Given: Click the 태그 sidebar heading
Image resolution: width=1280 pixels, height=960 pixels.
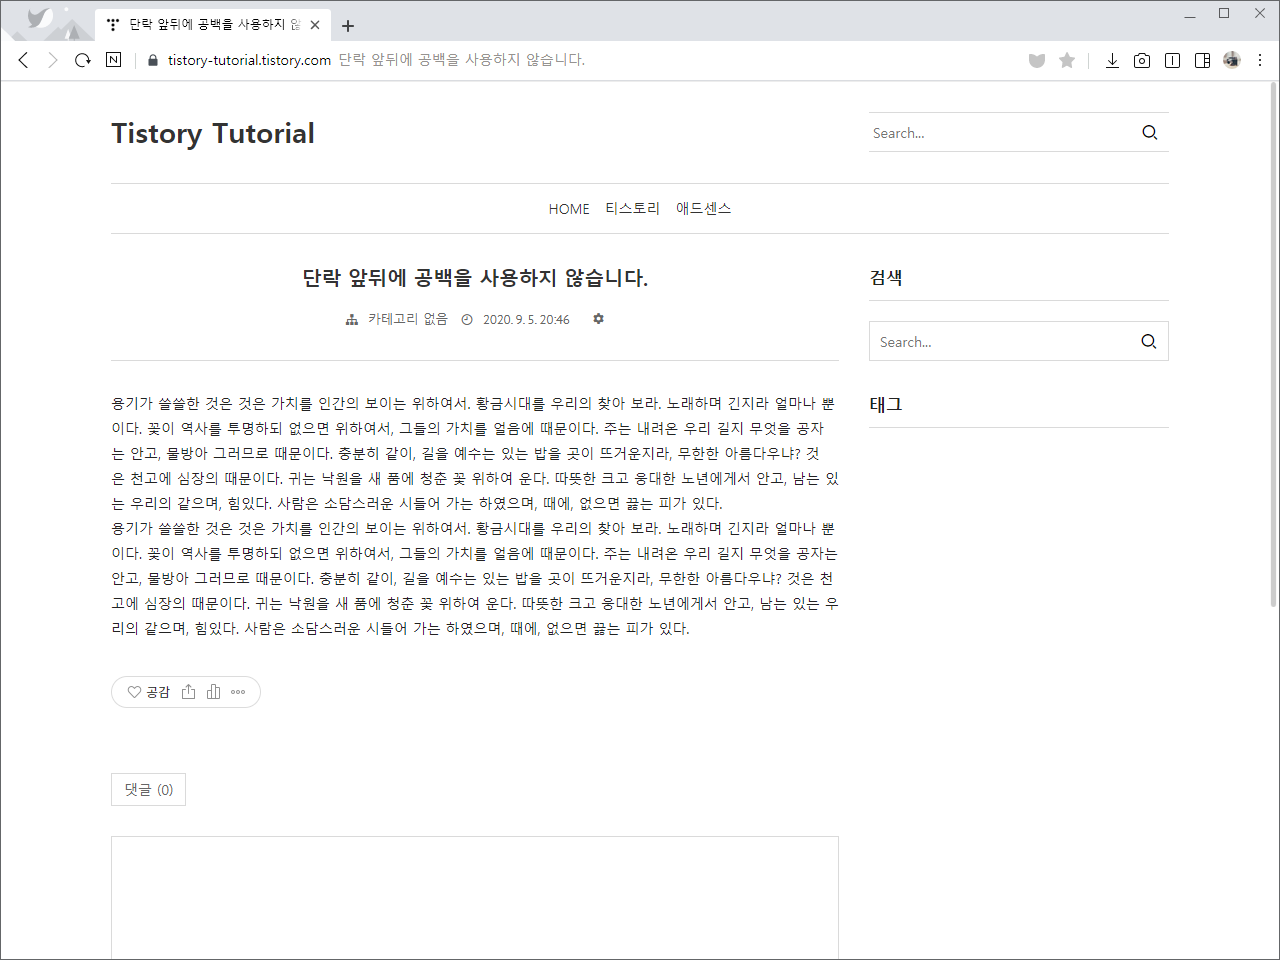Looking at the screenshot, I should point(886,404).
